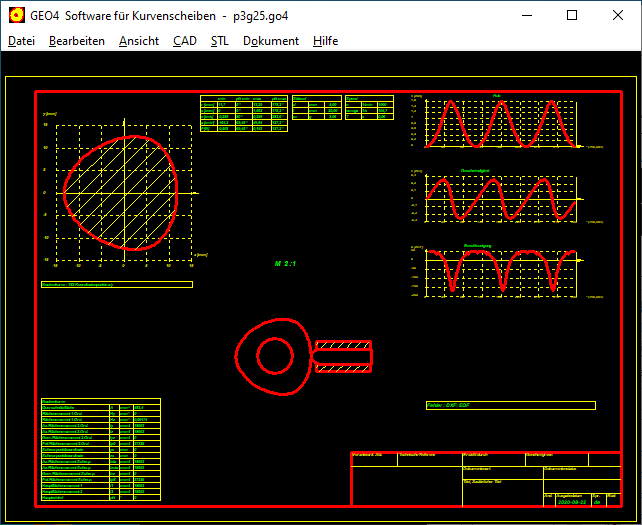Click the Fehler text field
The height and width of the screenshot is (525, 642).
[x=510, y=405]
